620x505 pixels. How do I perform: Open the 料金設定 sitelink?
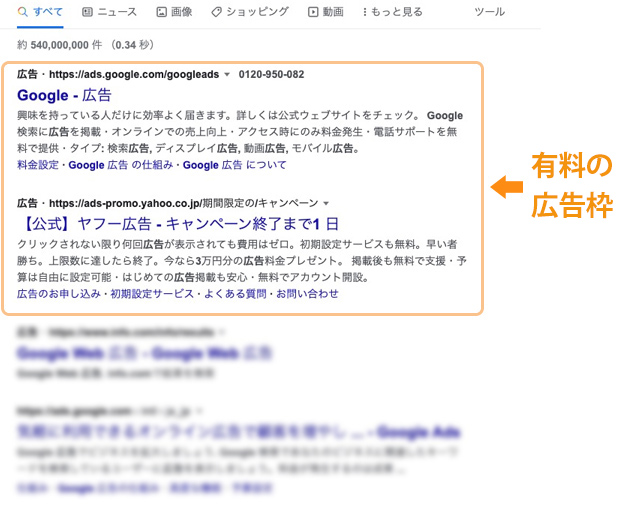pyautogui.click(x=38, y=165)
